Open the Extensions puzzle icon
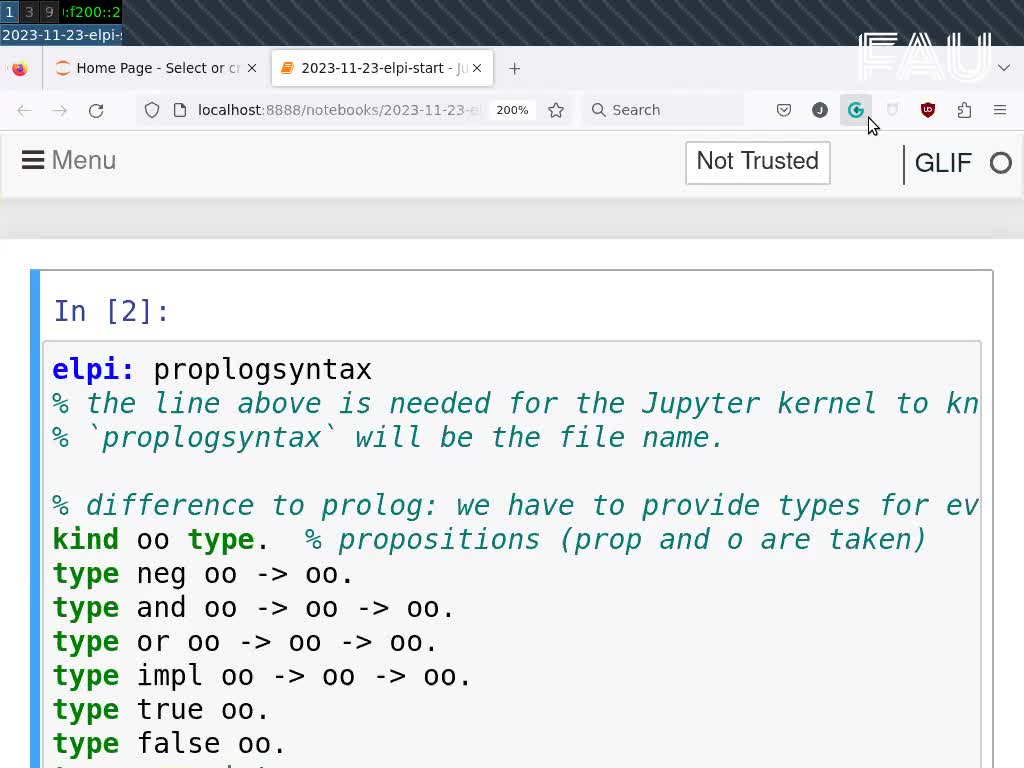 click(964, 110)
